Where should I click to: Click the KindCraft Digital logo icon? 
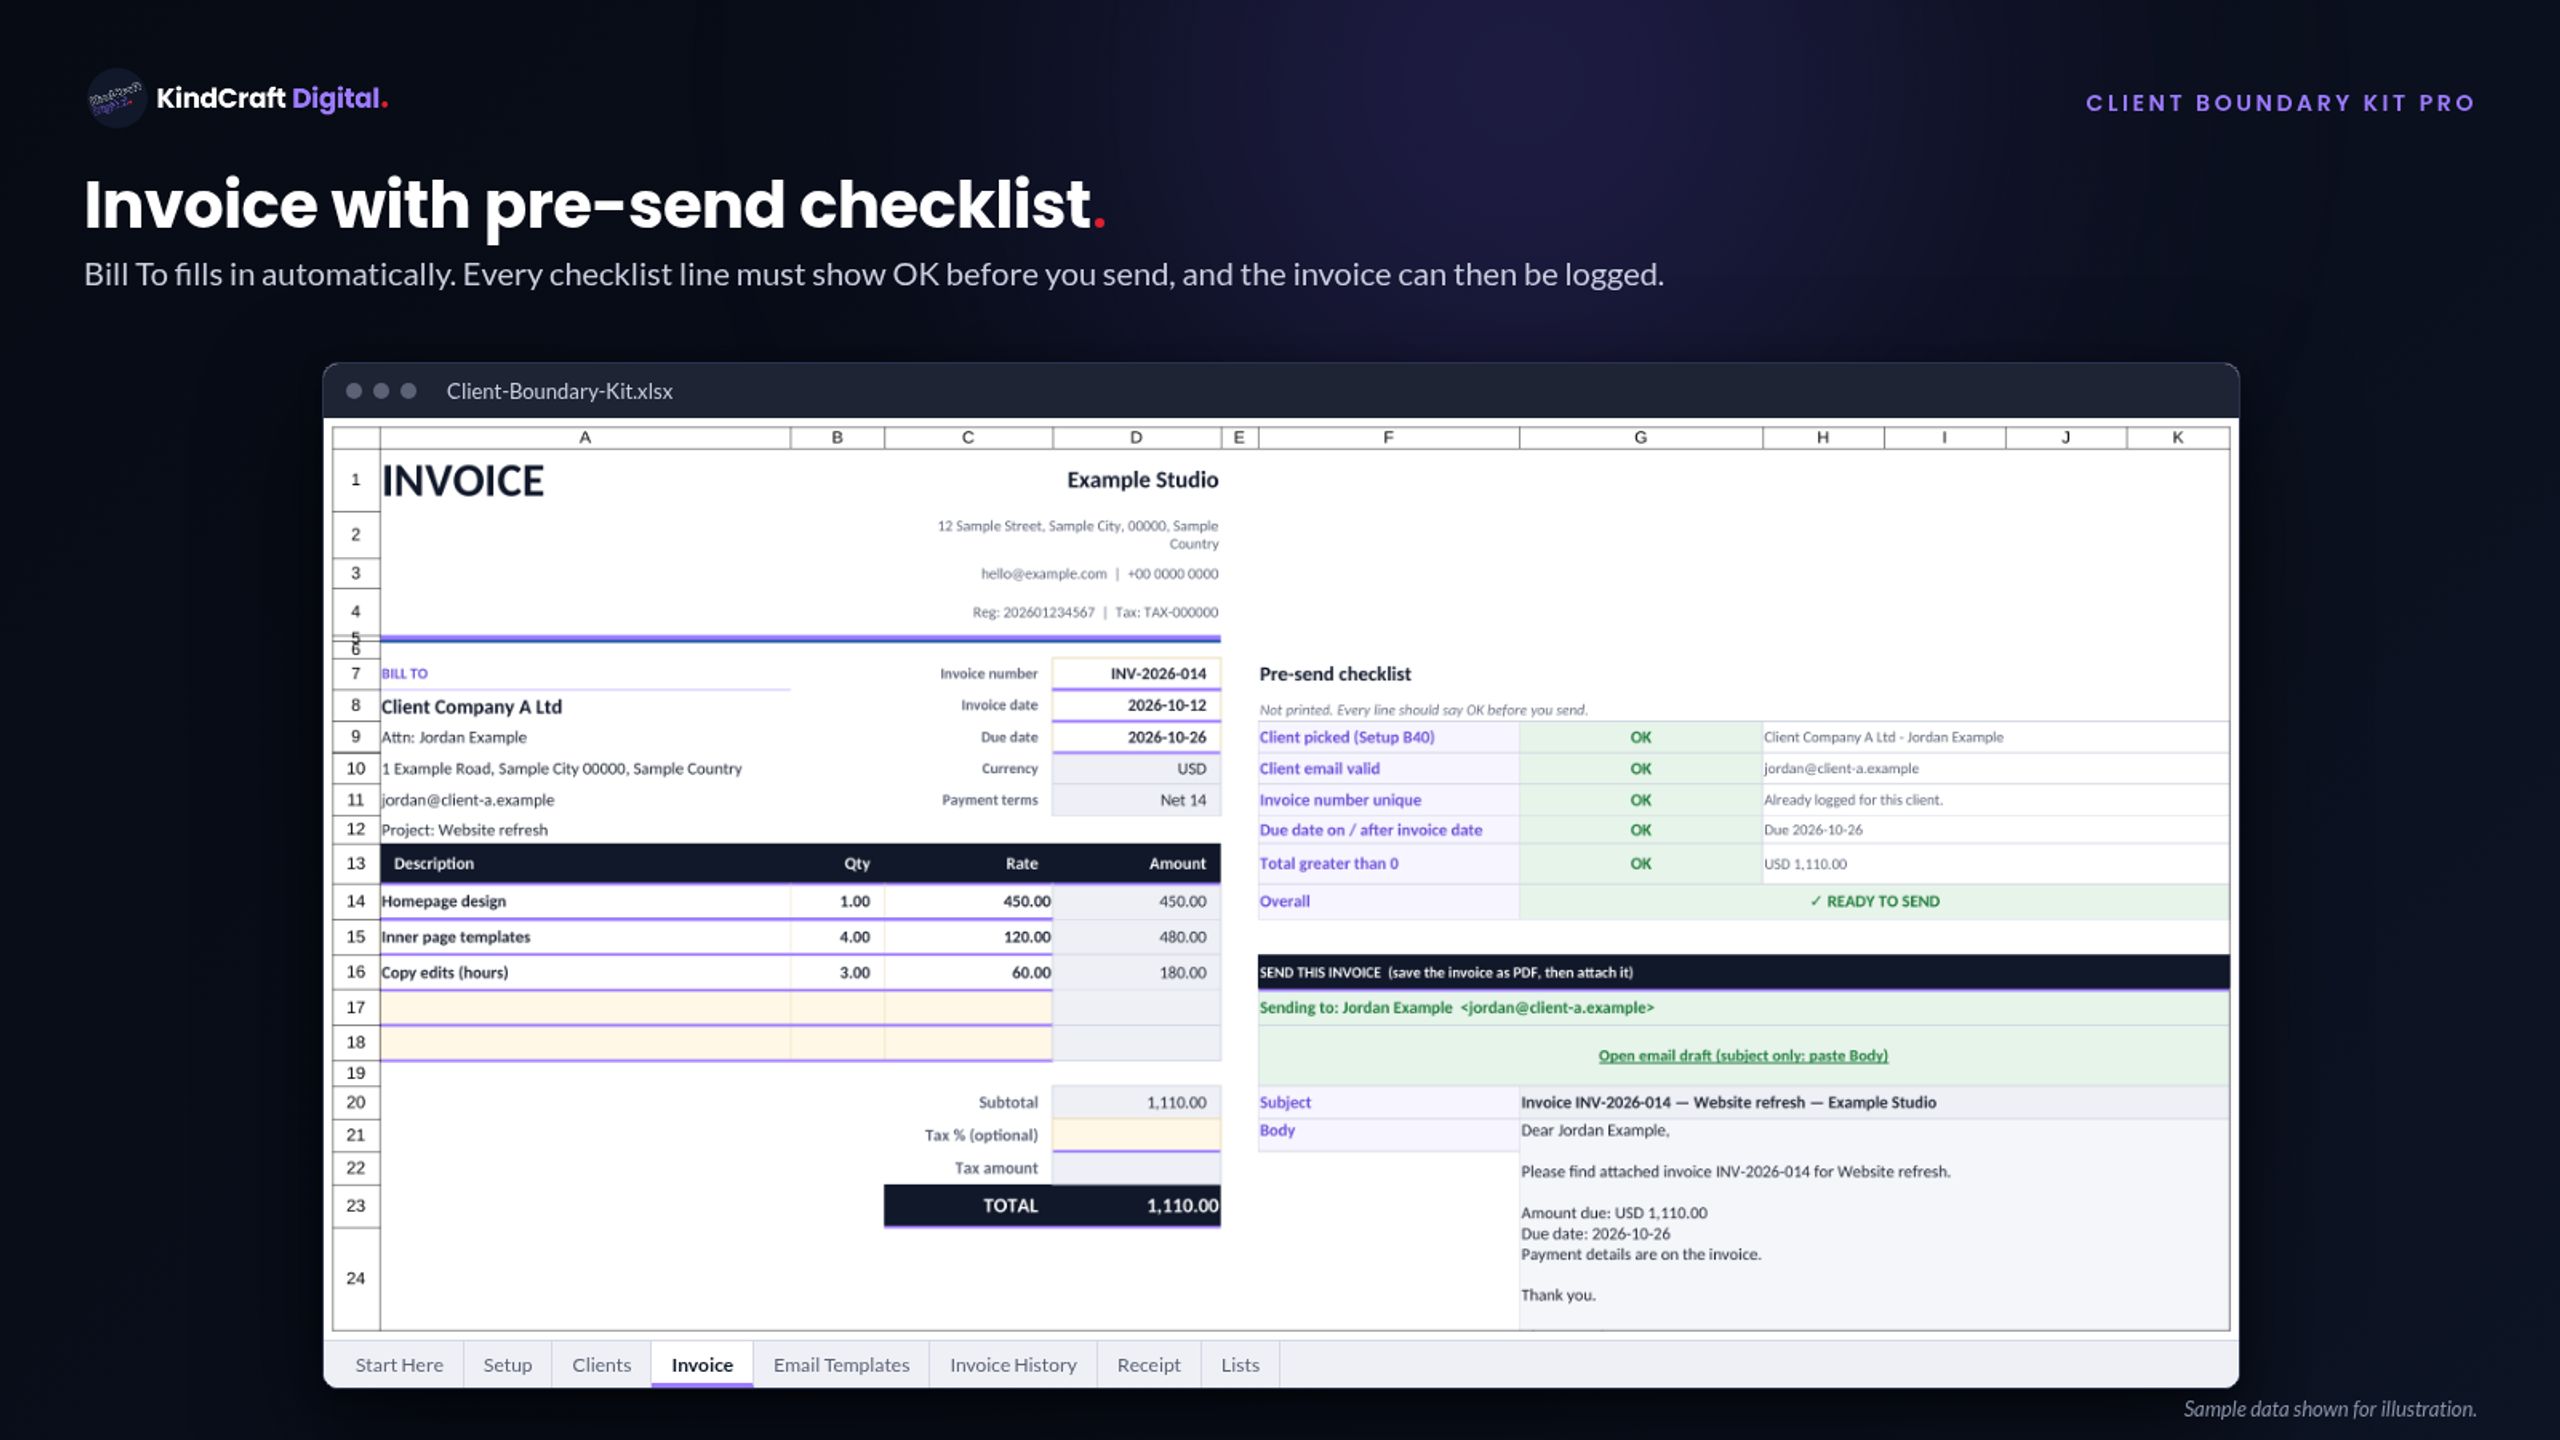[116, 98]
